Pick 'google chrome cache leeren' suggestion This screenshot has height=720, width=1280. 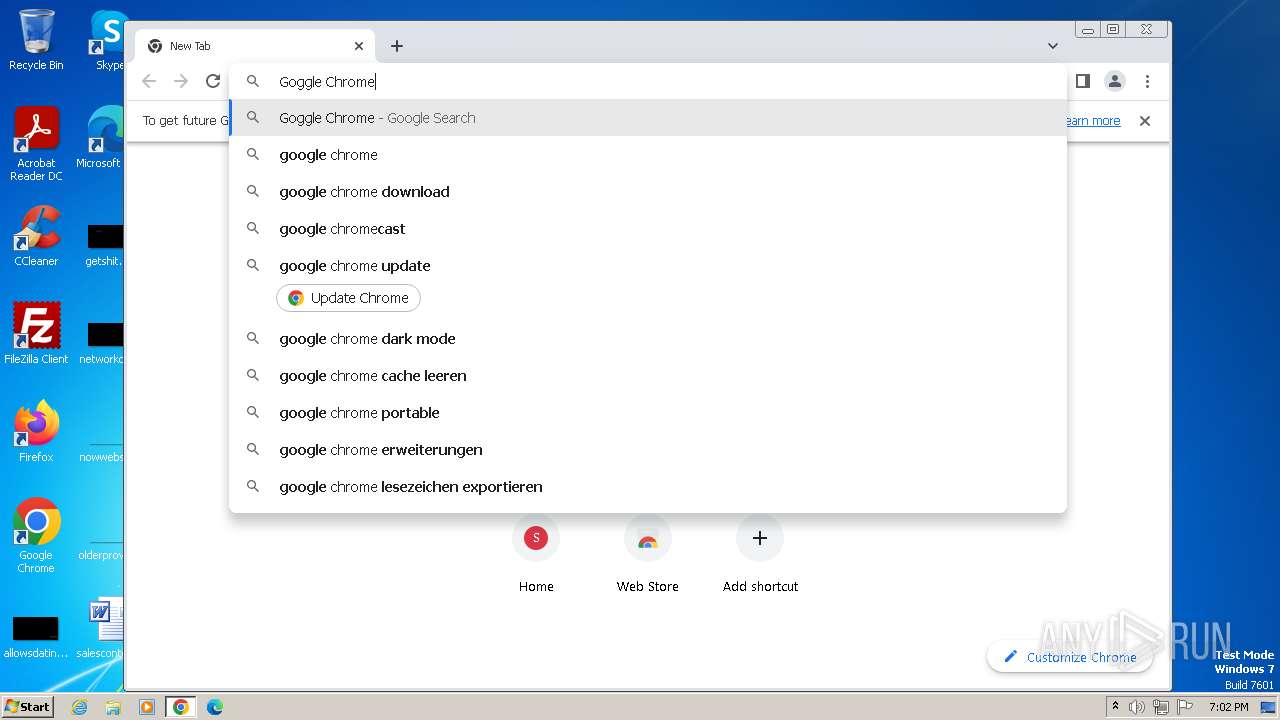click(648, 376)
